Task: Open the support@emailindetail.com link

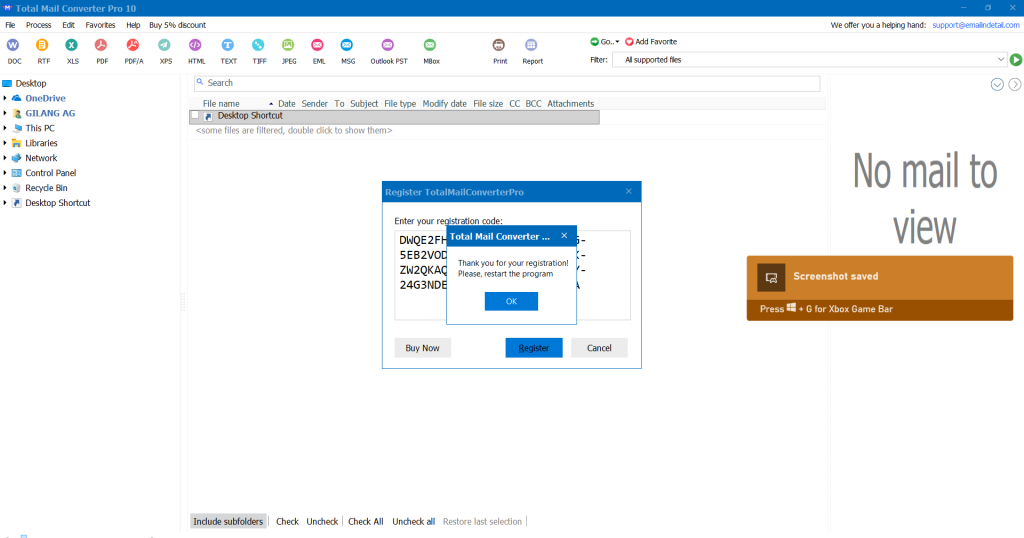Action: pos(976,25)
